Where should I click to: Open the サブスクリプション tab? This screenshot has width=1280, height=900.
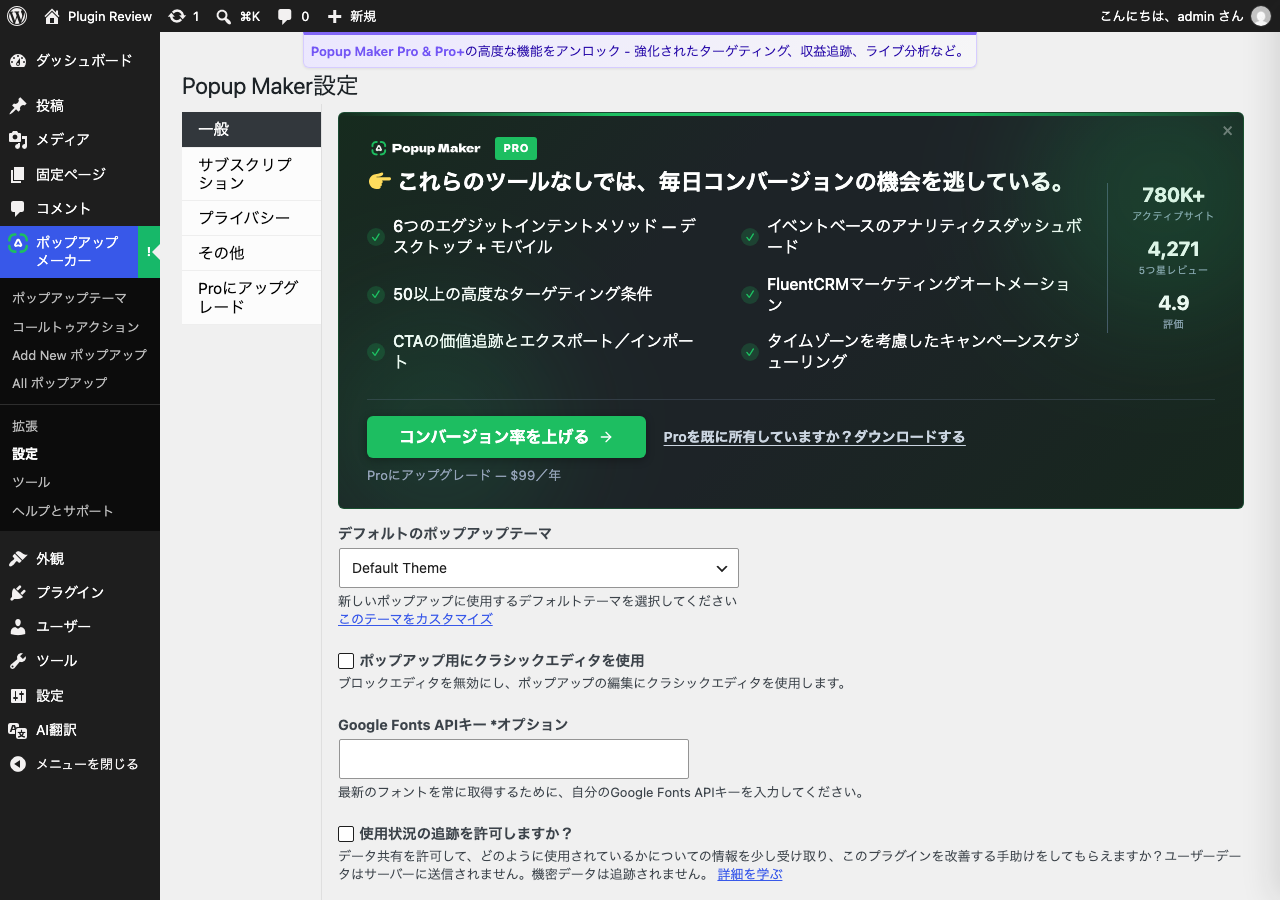point(251,174)
